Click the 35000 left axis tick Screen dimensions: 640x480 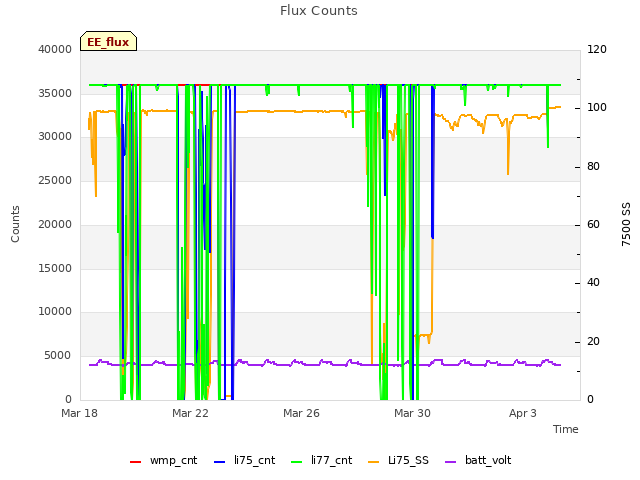55,93
